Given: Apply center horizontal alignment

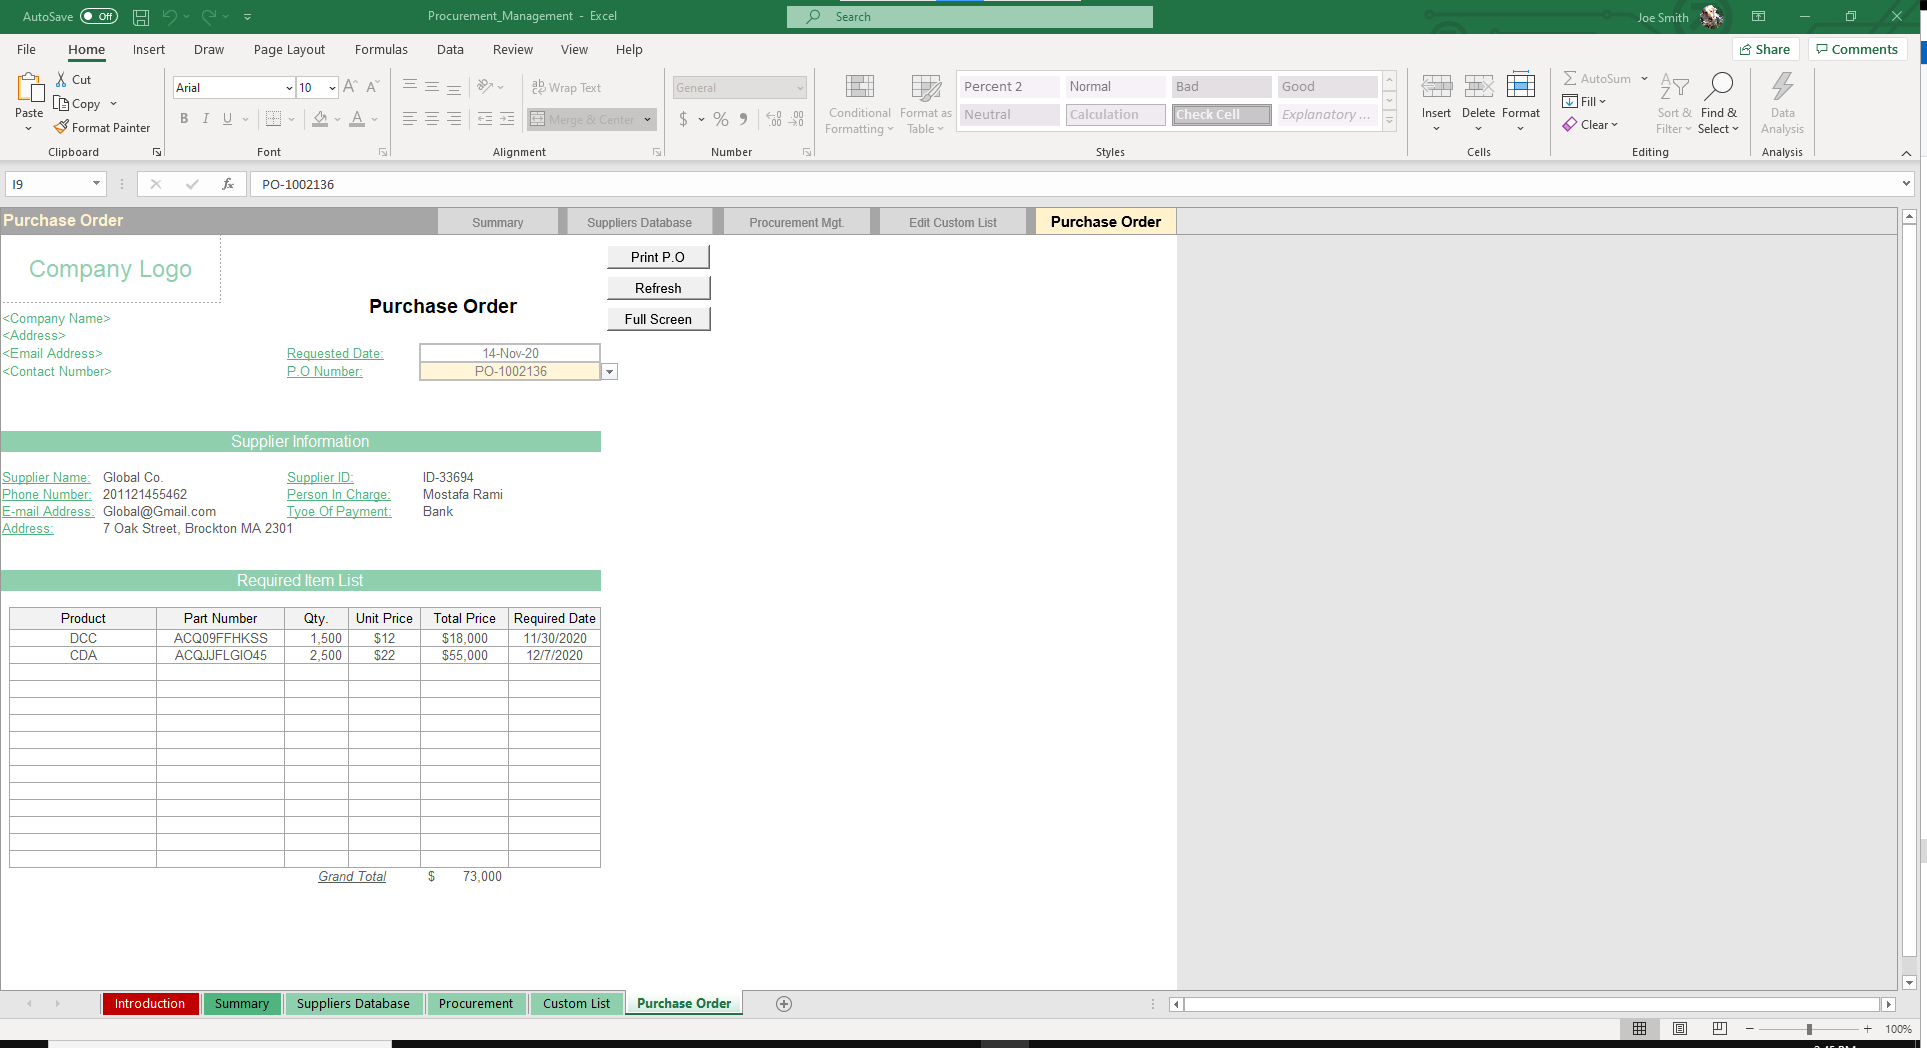Looking at the screenshot, I should pyautogui.click(x=432, y=119).
